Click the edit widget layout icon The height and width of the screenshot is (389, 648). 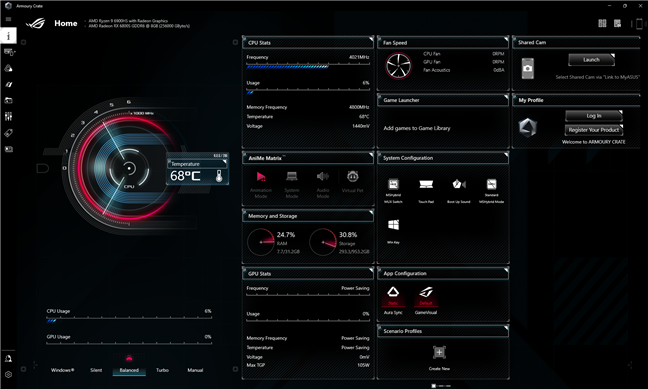click(617, 23)
